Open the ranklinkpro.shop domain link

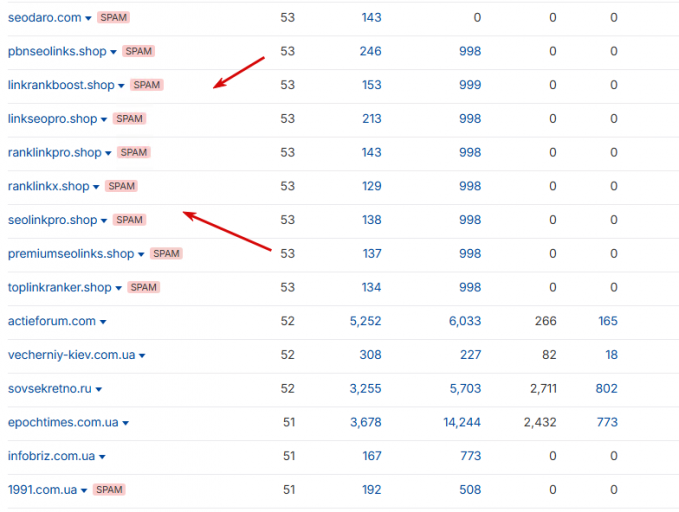coord(55,152)
